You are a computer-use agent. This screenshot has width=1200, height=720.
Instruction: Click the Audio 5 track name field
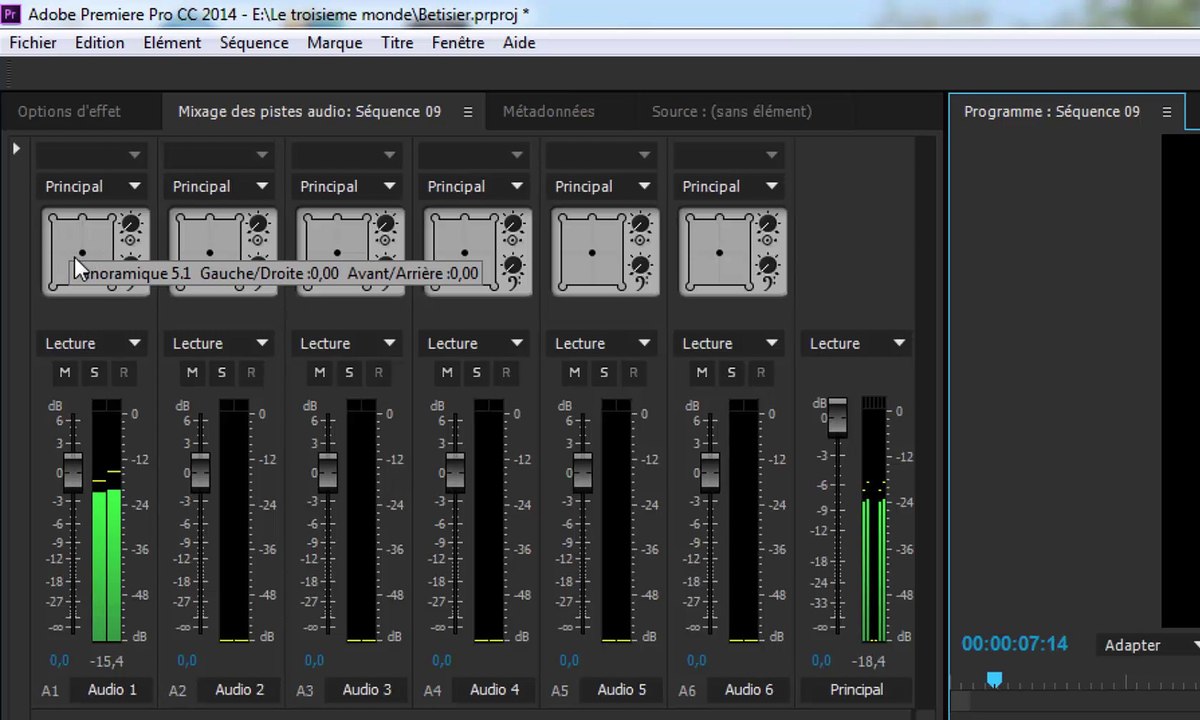pyautogui.click(x=622, y=690)
